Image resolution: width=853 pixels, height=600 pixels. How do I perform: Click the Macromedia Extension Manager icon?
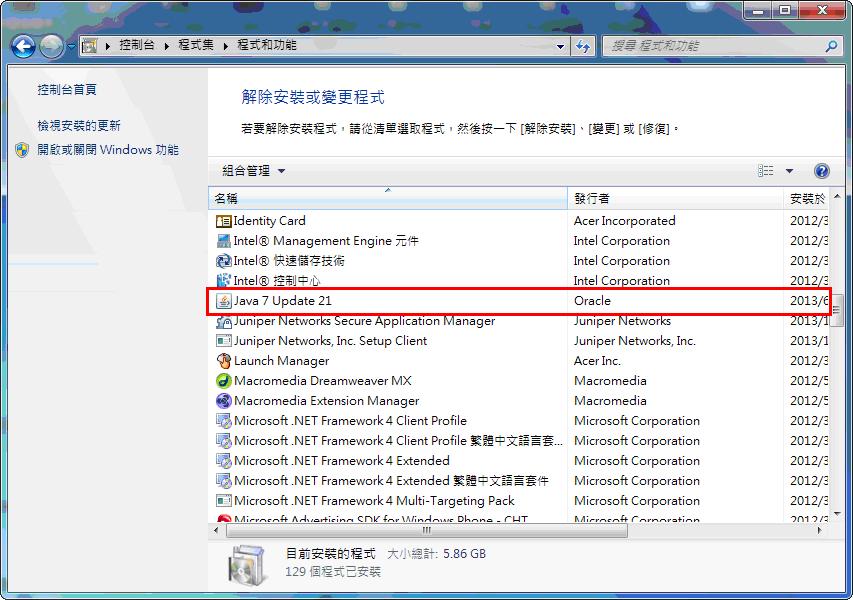[224, 401]
